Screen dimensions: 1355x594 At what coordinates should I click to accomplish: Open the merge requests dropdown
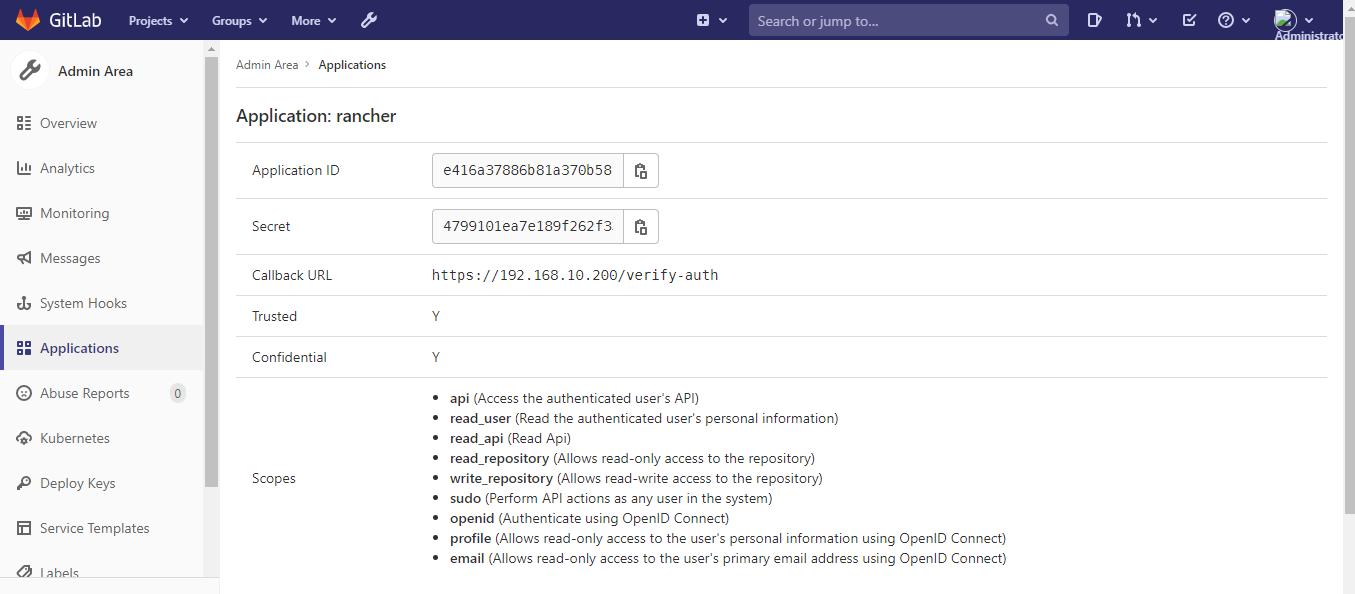point(1141,20)
